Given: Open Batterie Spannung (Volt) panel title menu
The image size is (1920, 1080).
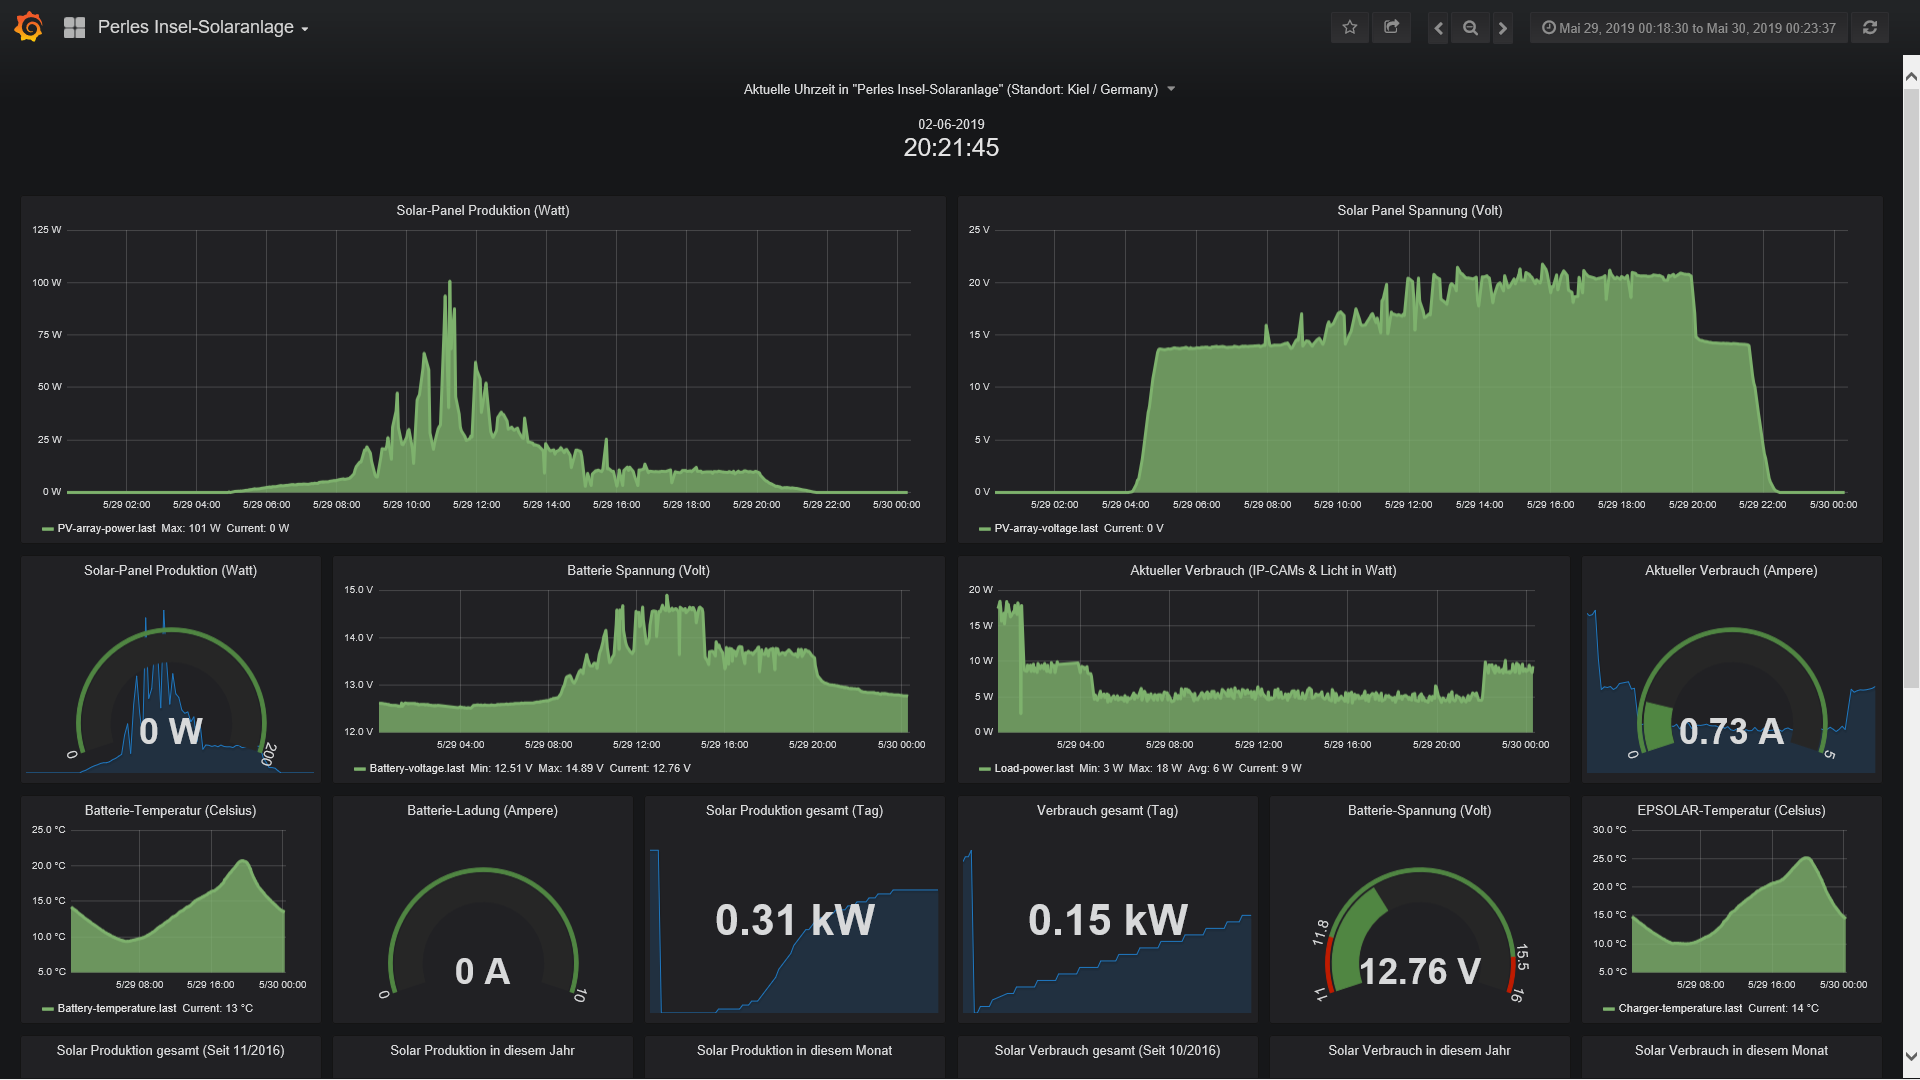Looking at the screenshot, I should 638,570.
